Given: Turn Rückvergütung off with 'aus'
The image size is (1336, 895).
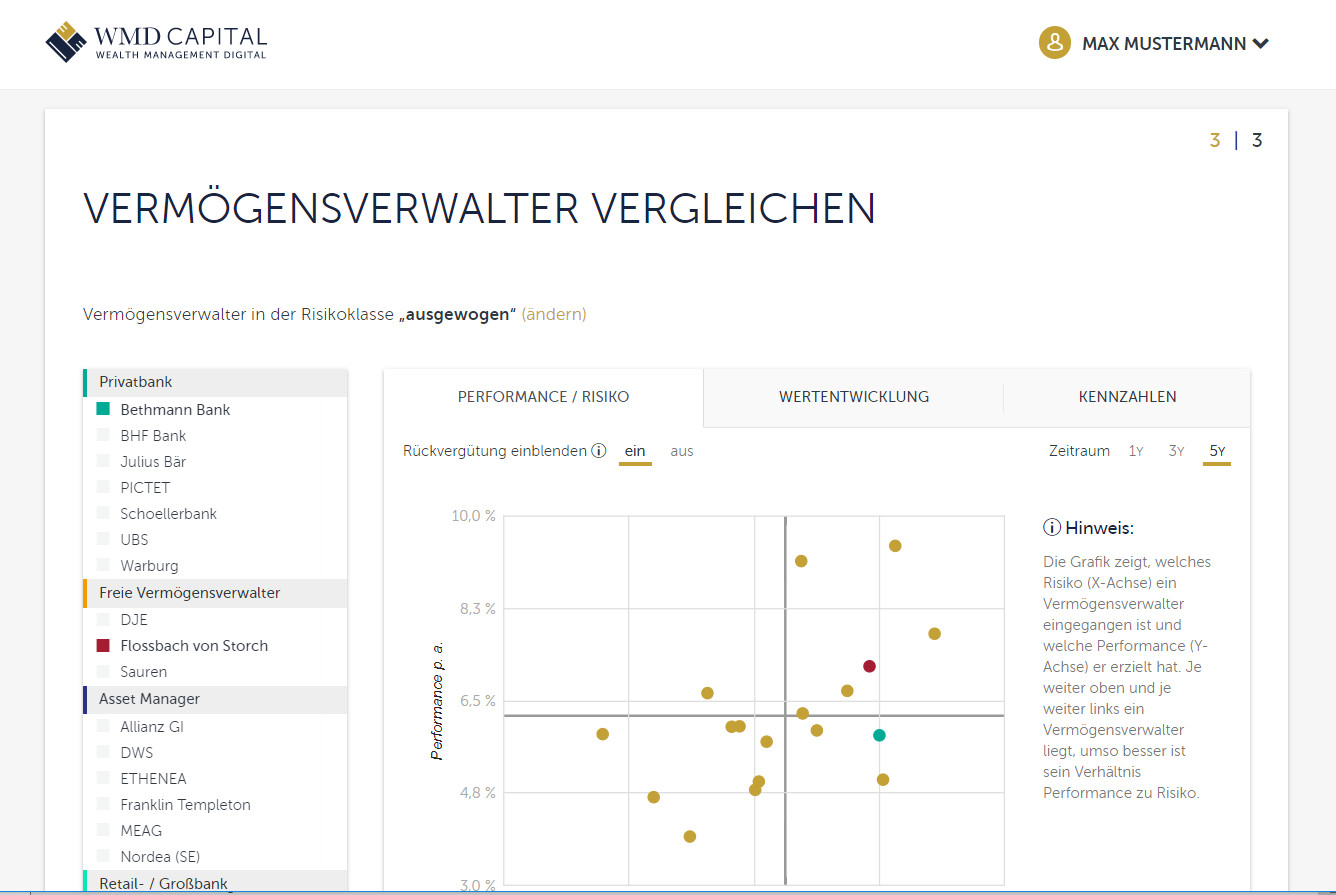Looking at the screenshot, I should [x=682, y=451].
